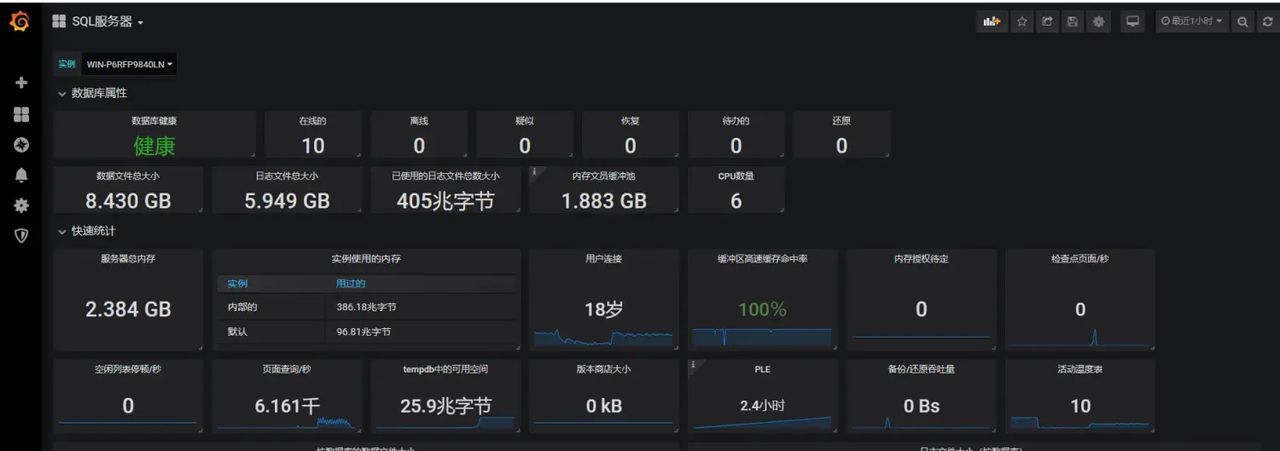
Task: Click the 96.81兆字节 table cell
Action: point(363,331)
